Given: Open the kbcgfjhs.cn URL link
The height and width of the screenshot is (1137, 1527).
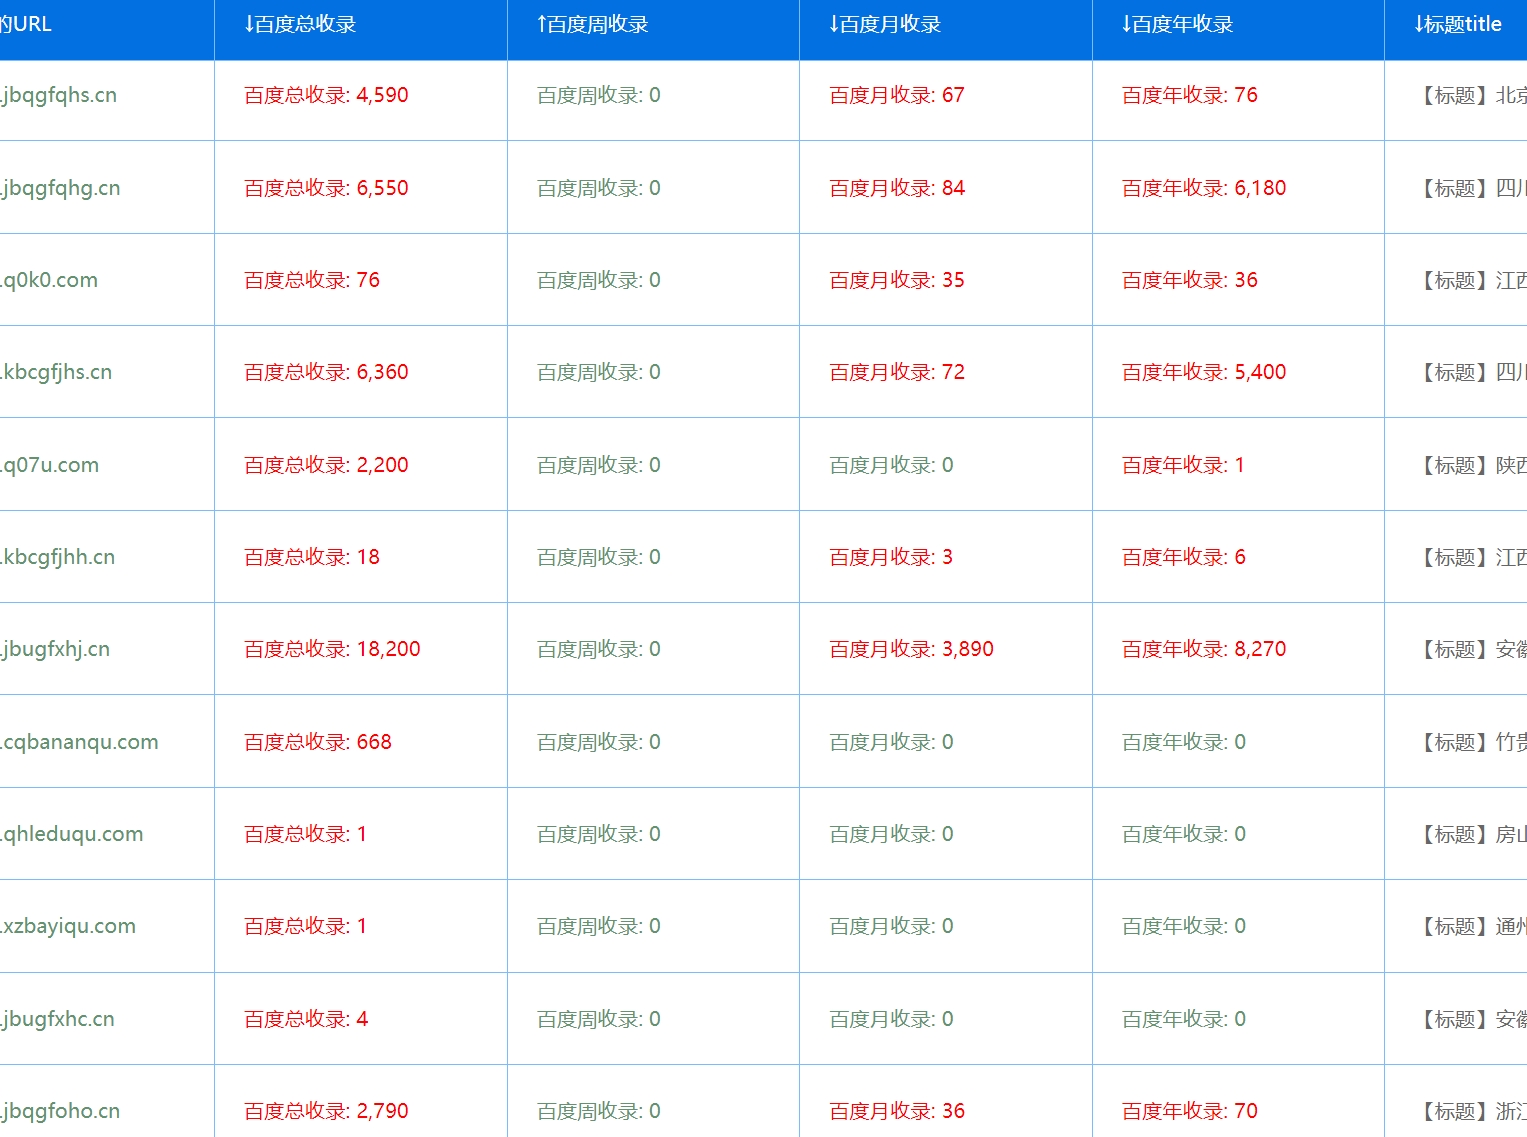Looking at the screenshot, I should coord(56,372).
